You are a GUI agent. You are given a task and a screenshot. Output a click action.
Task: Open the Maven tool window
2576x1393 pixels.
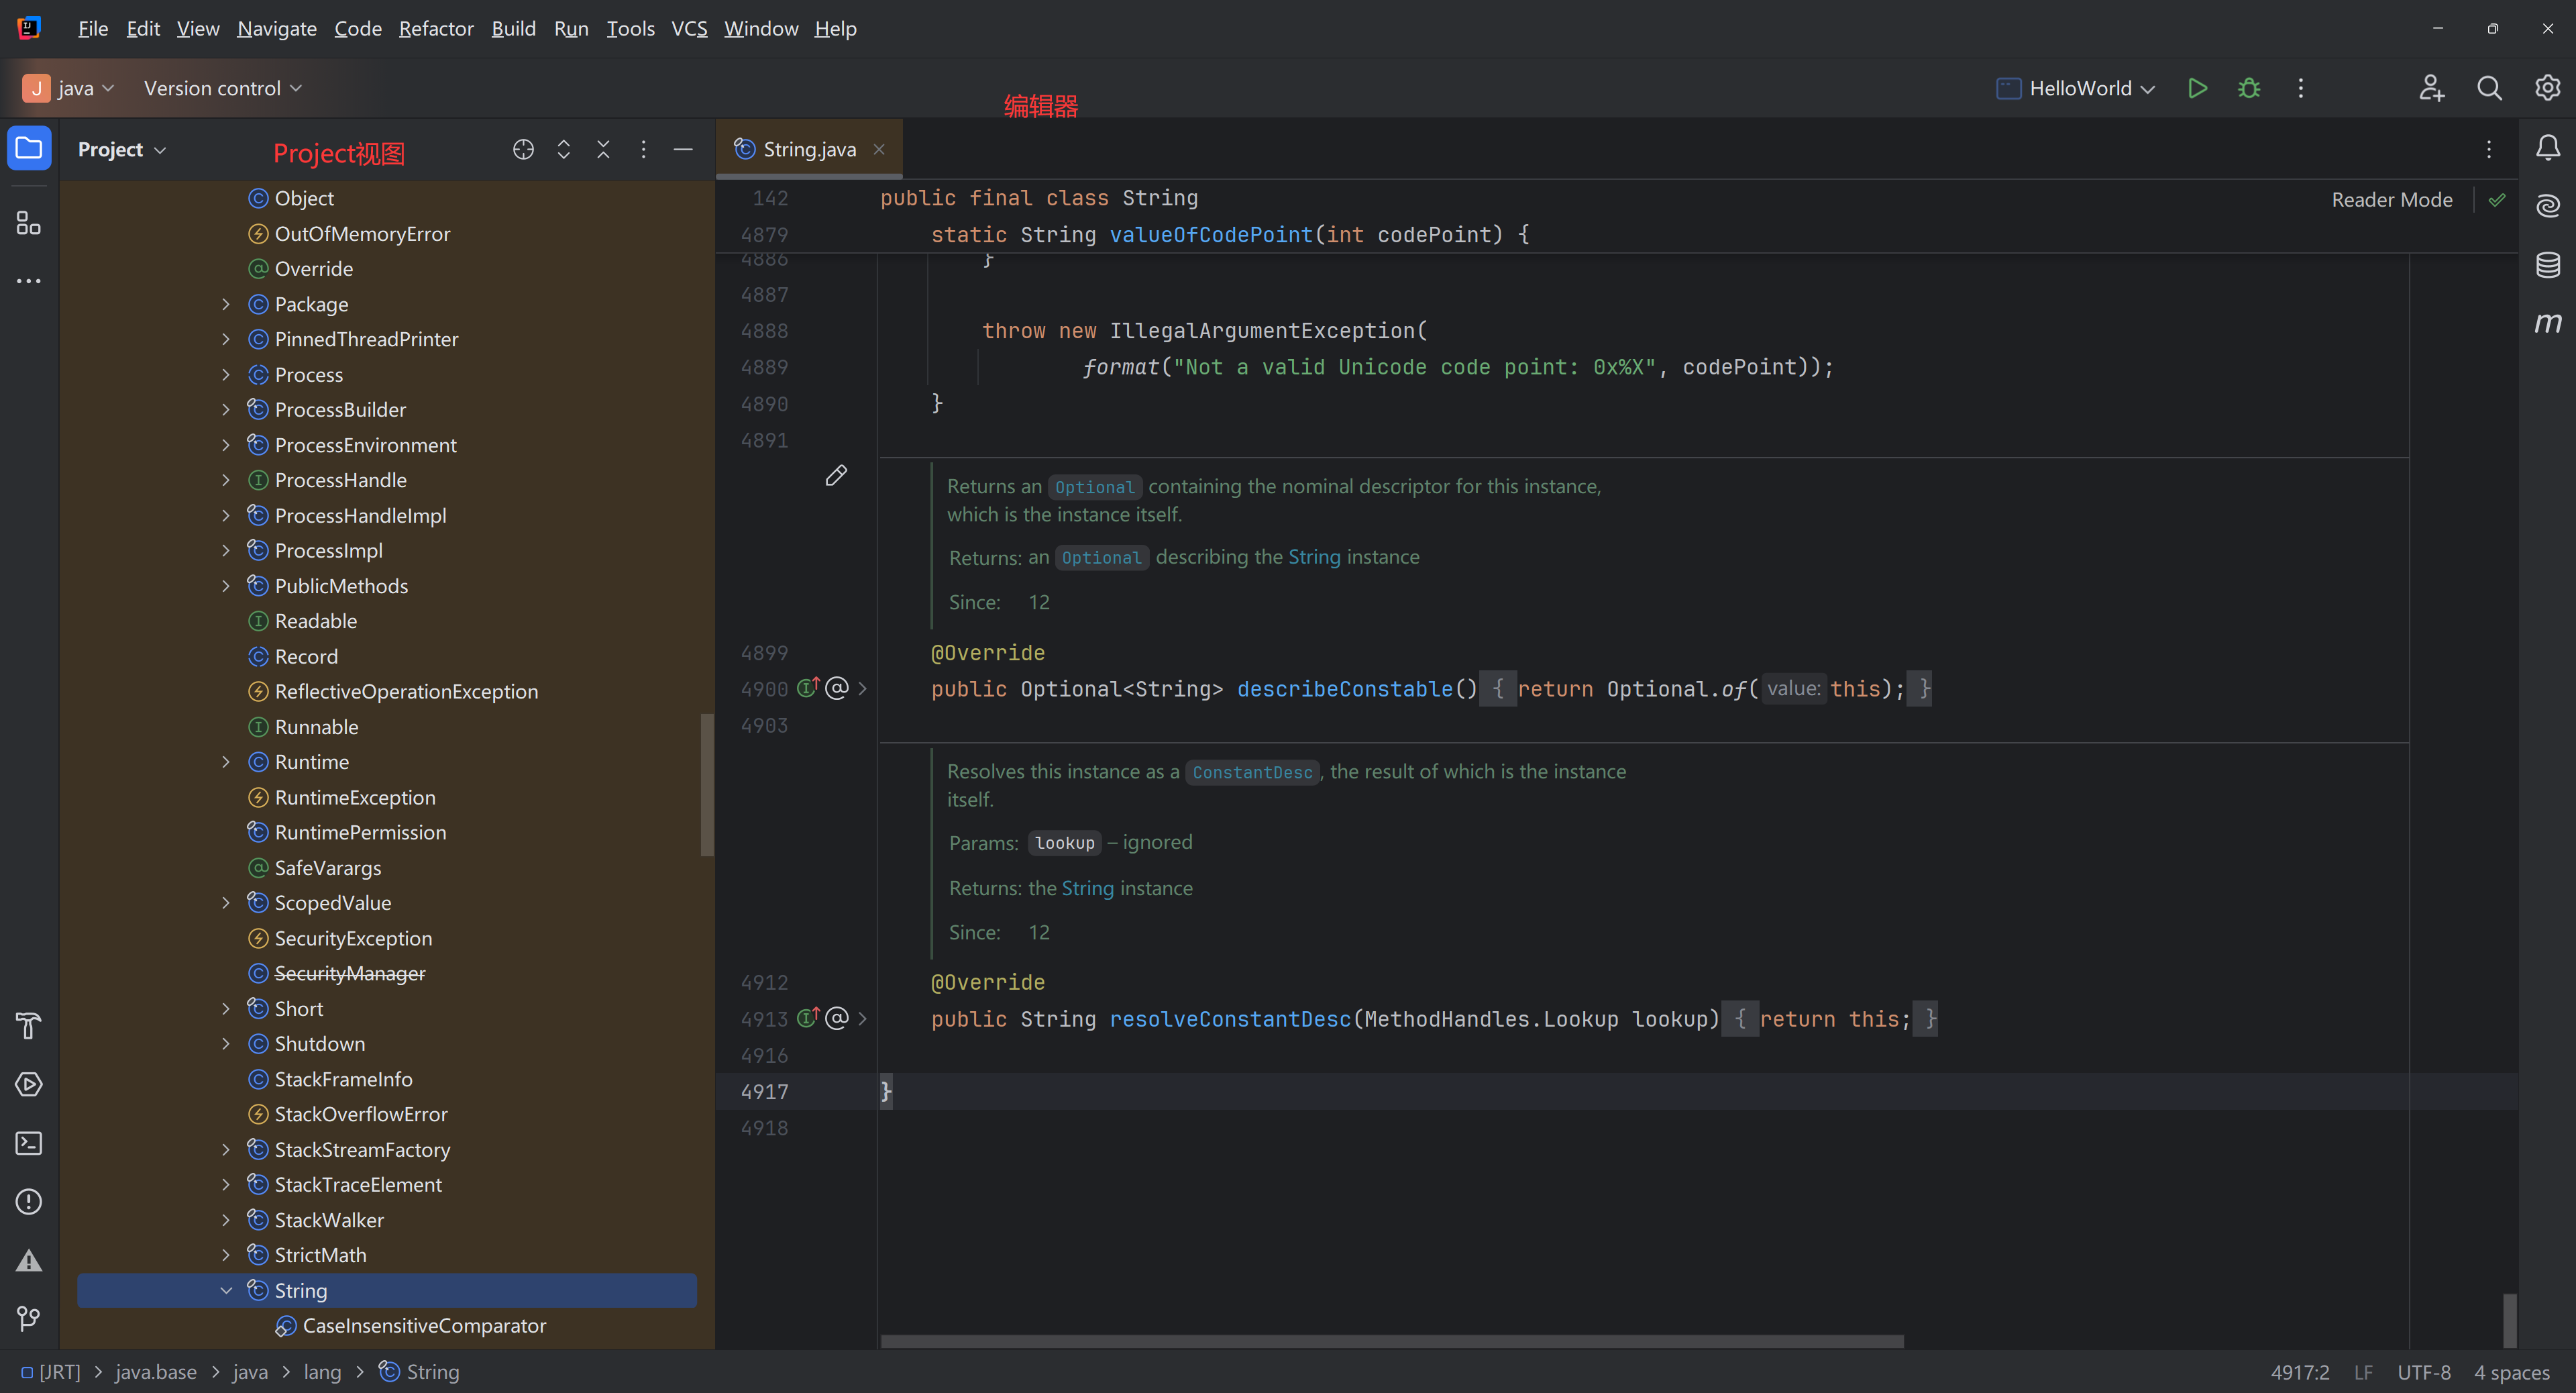2547,323
